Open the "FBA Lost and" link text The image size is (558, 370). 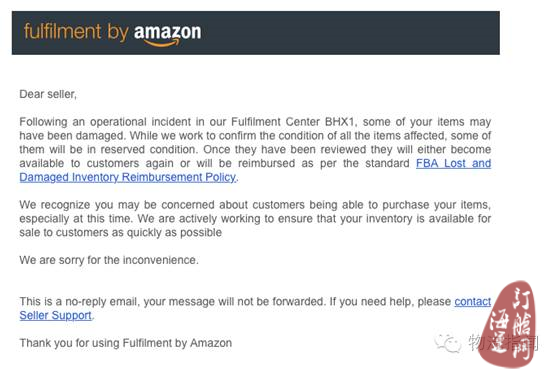click(453, 163)
